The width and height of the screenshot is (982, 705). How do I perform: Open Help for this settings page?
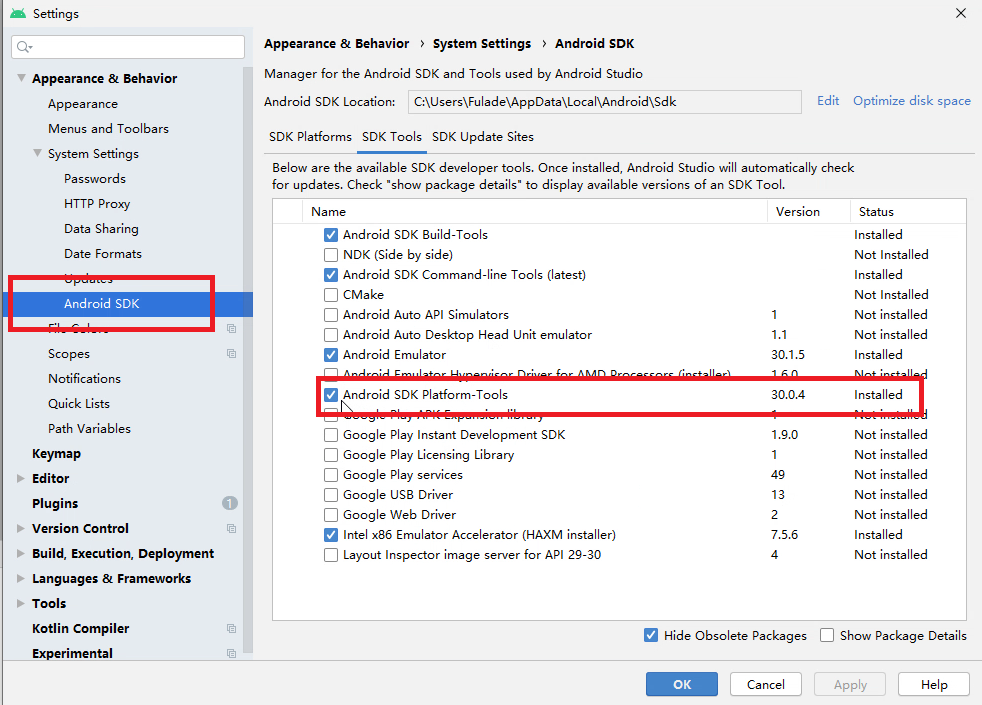tap(933, 684)
